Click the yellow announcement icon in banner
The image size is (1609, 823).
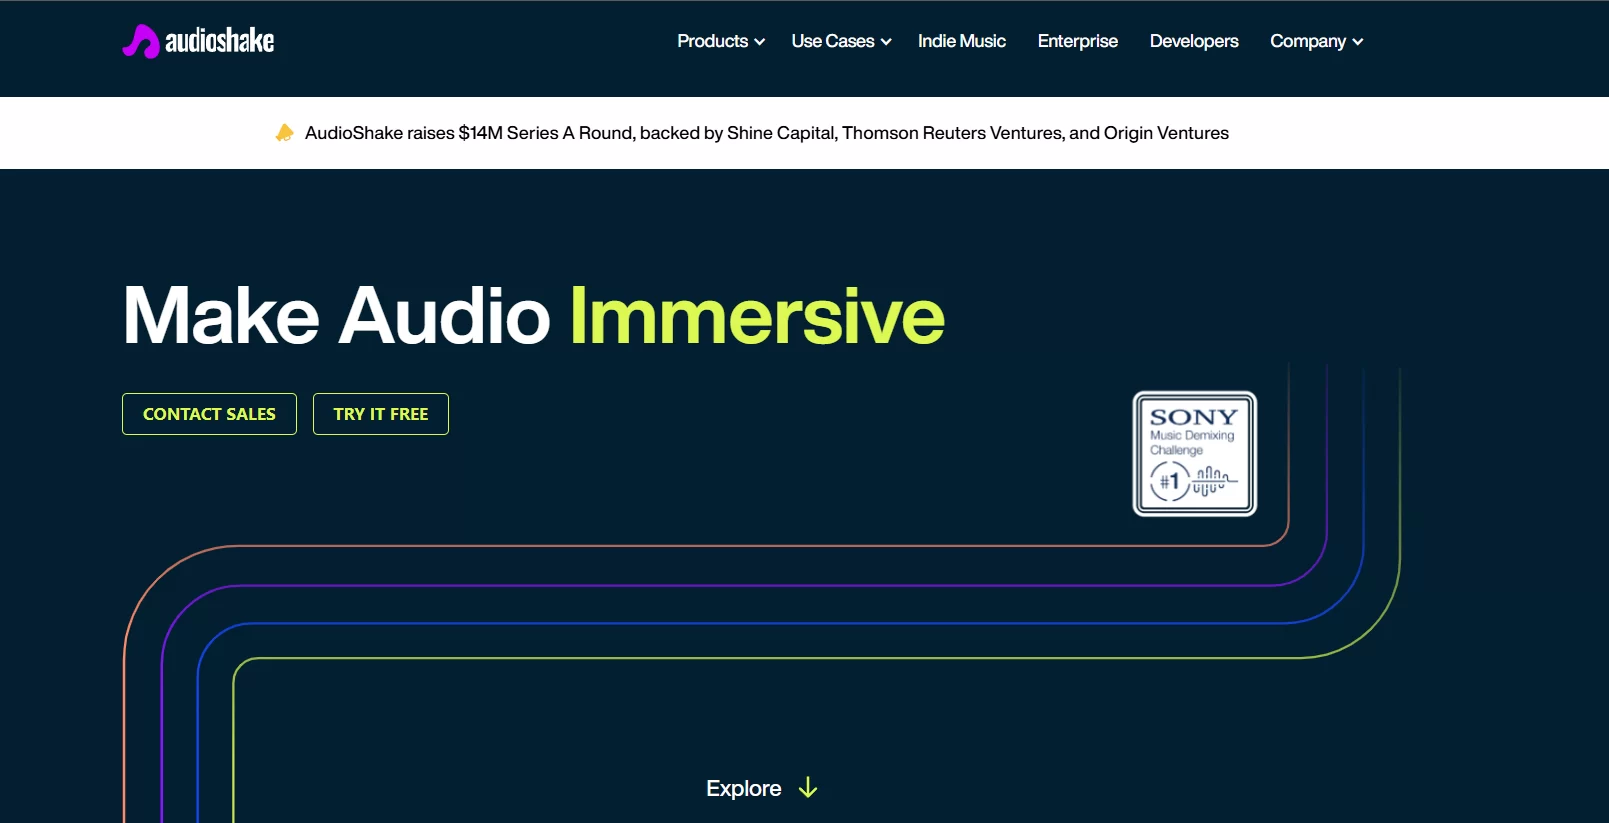(285, 133)
